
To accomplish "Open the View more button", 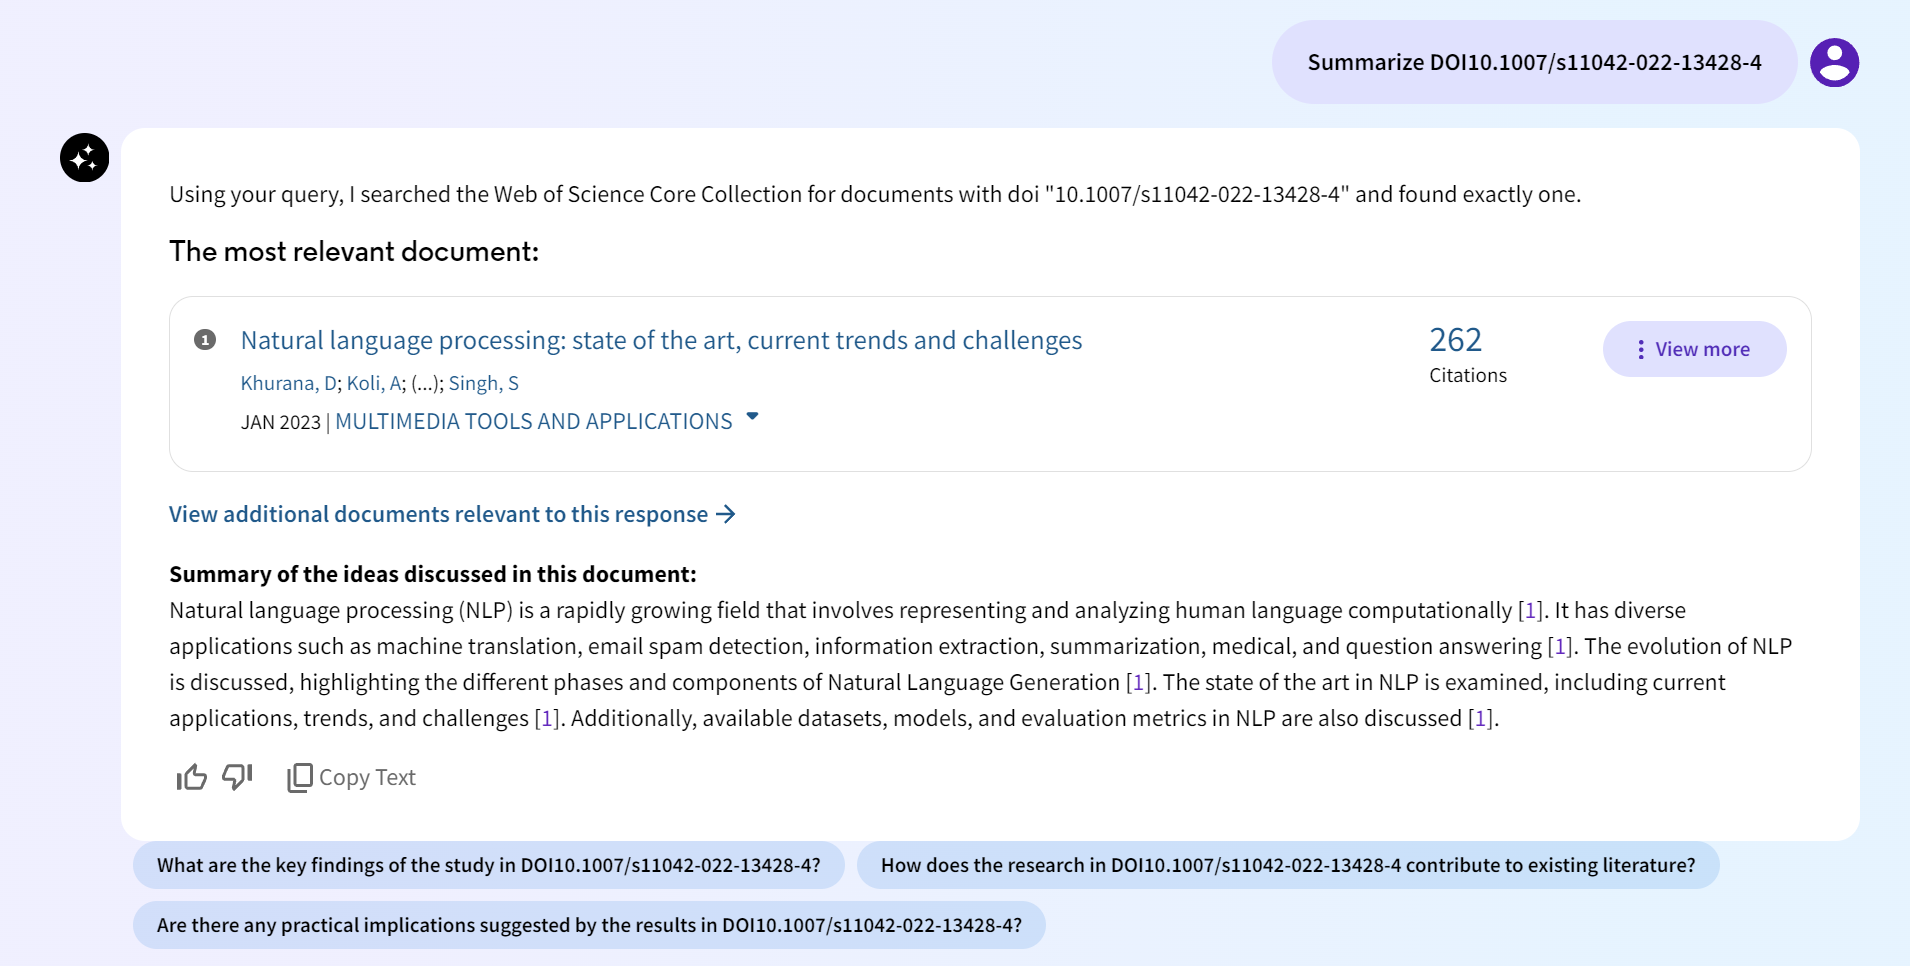I will 1694,349.
